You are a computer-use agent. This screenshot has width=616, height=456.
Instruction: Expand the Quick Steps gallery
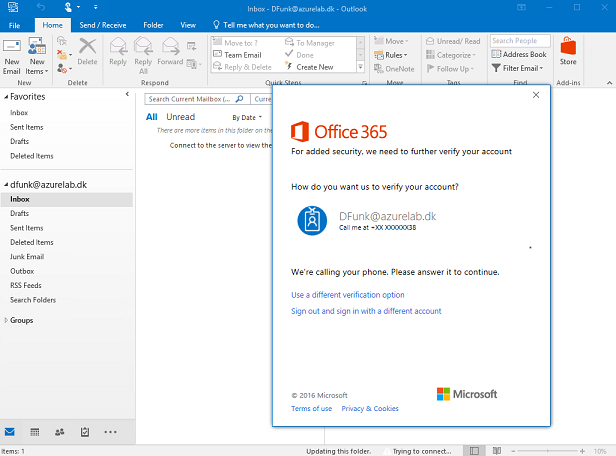click(x=360, y=67)
